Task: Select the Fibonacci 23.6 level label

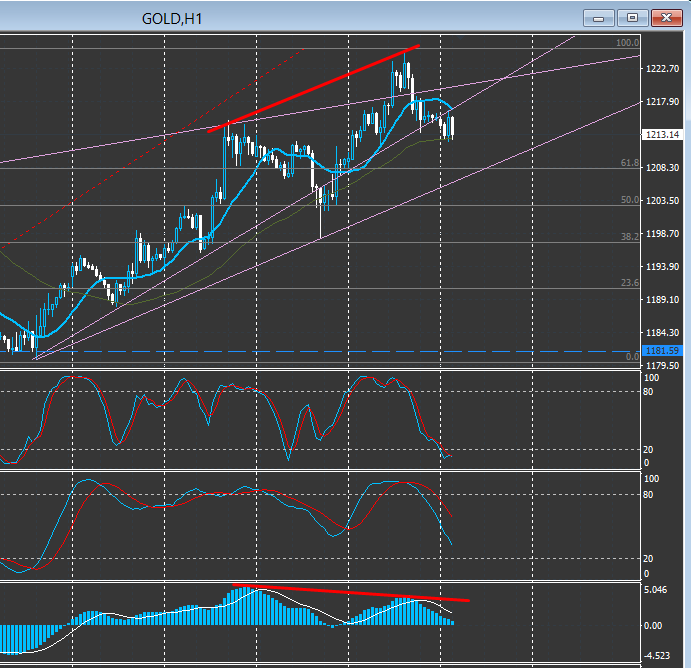Action: click(x=629, y=283)
